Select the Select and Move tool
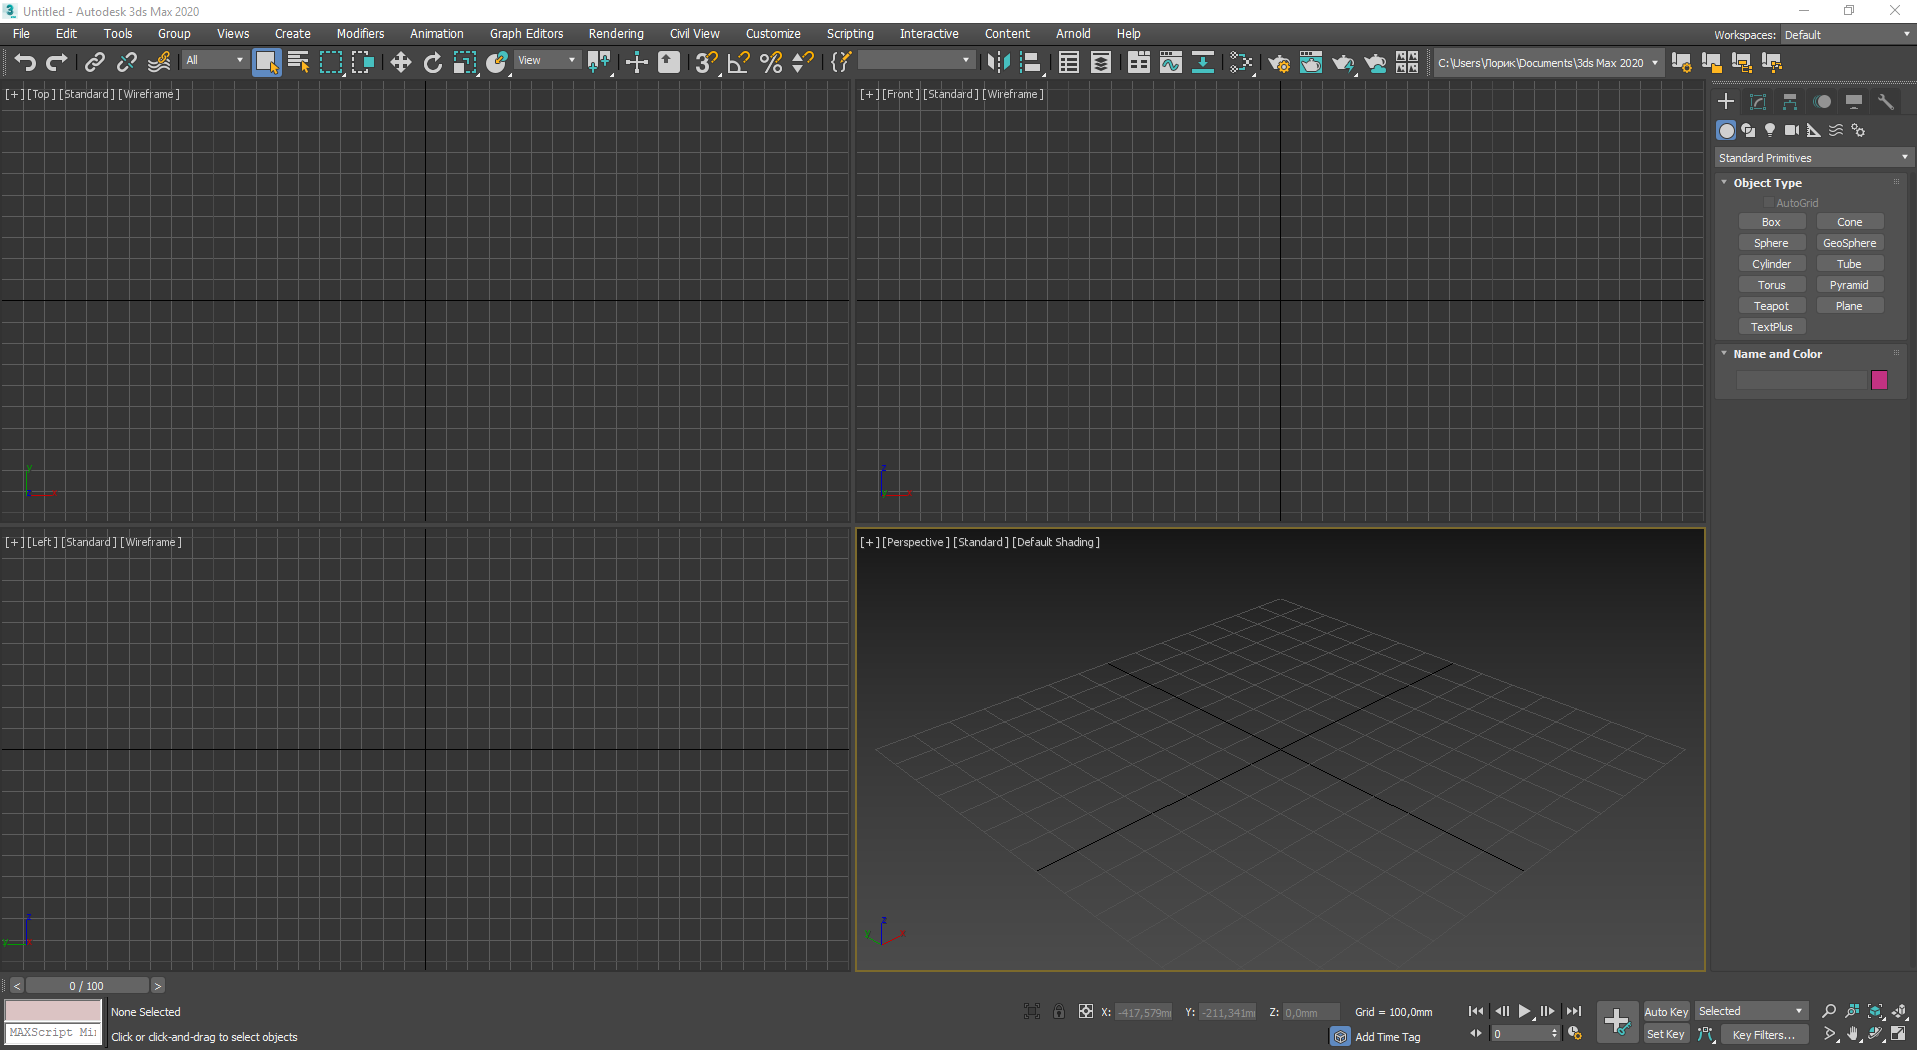This screenshot has width=1917, height=1050. [400, 63]
